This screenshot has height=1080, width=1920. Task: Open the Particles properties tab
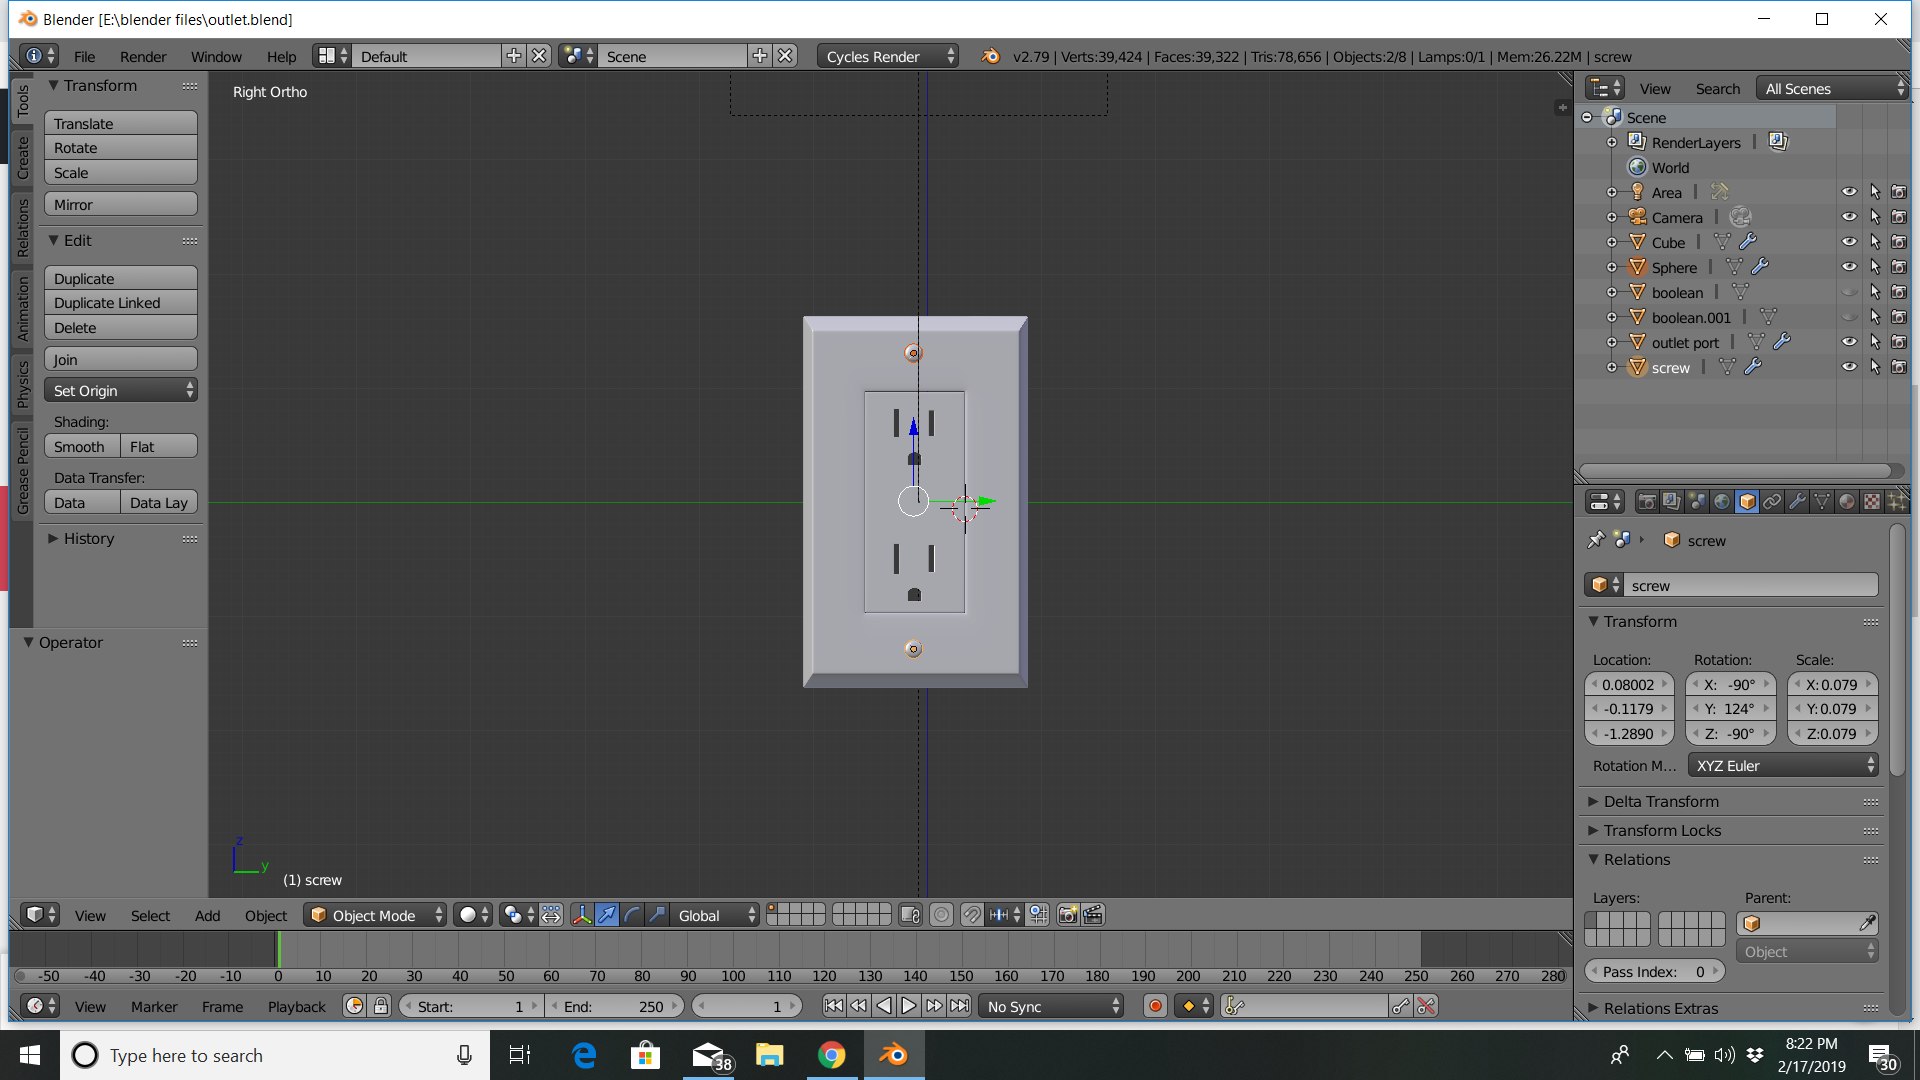1897,502
